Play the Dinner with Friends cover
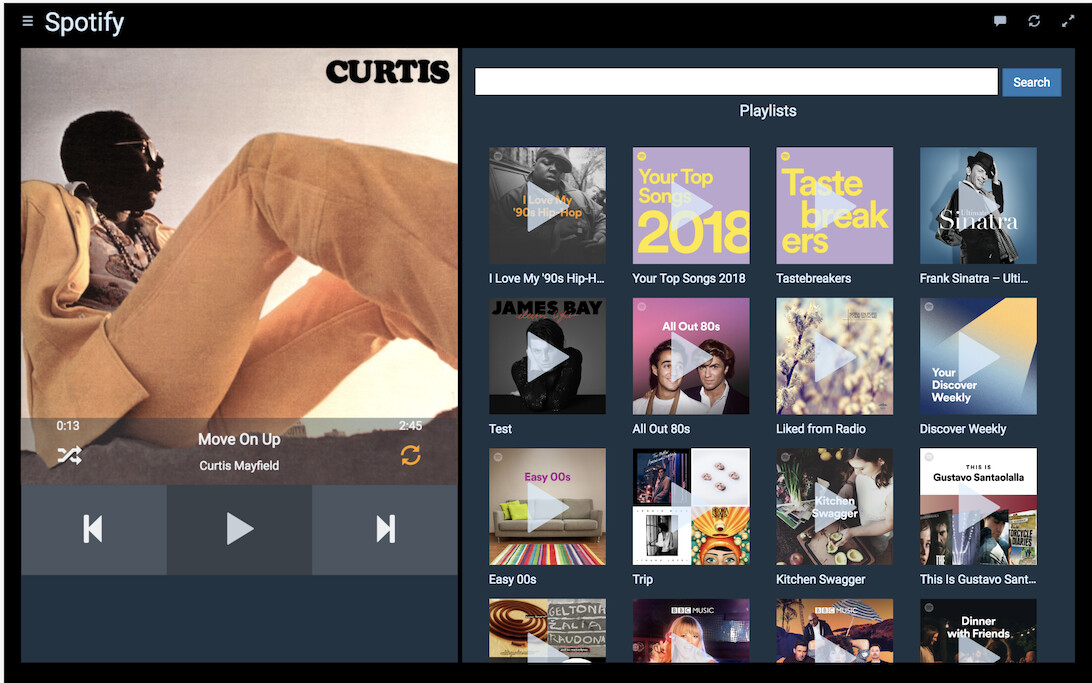Screen dimensions: 1092x683 978,631
